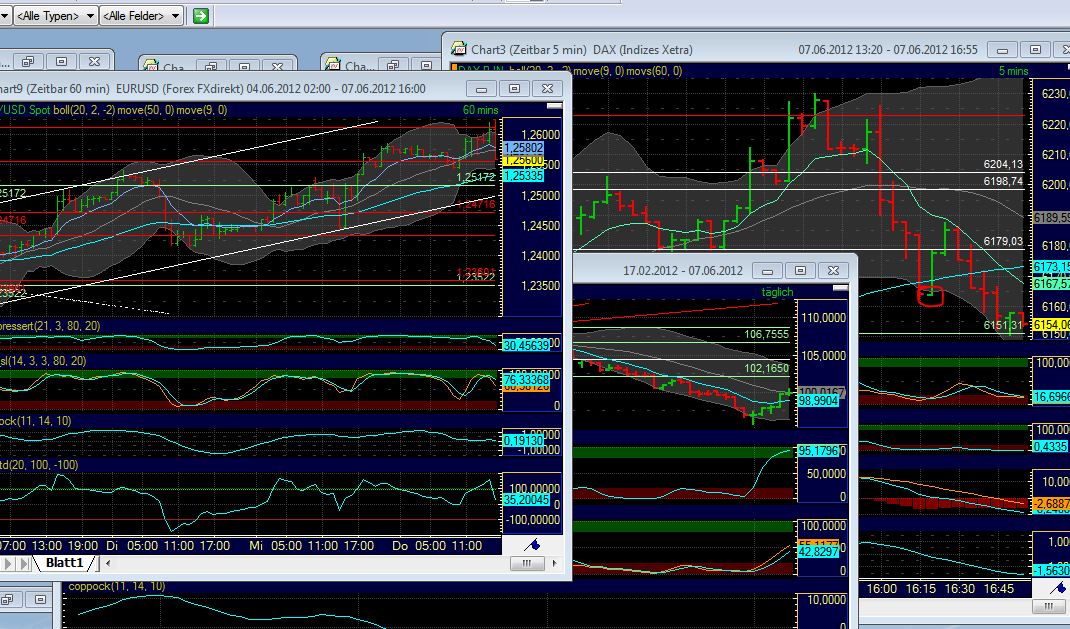1070x629 pixels.
Task: Select the Chart3 candlestick chart icon
Action: click(458, 48)
